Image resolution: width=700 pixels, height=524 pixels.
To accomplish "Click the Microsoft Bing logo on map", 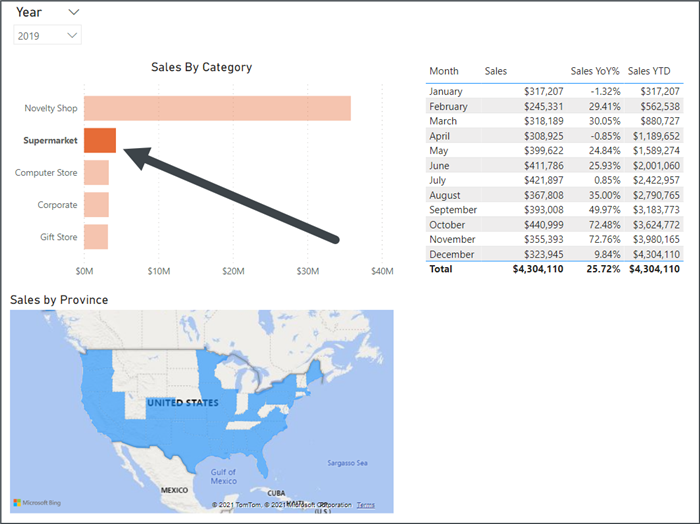I will [40, 502].
